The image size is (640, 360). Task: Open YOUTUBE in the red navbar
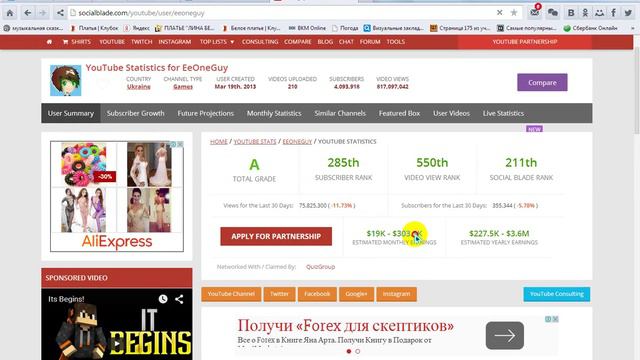click(x=112, y=42)
